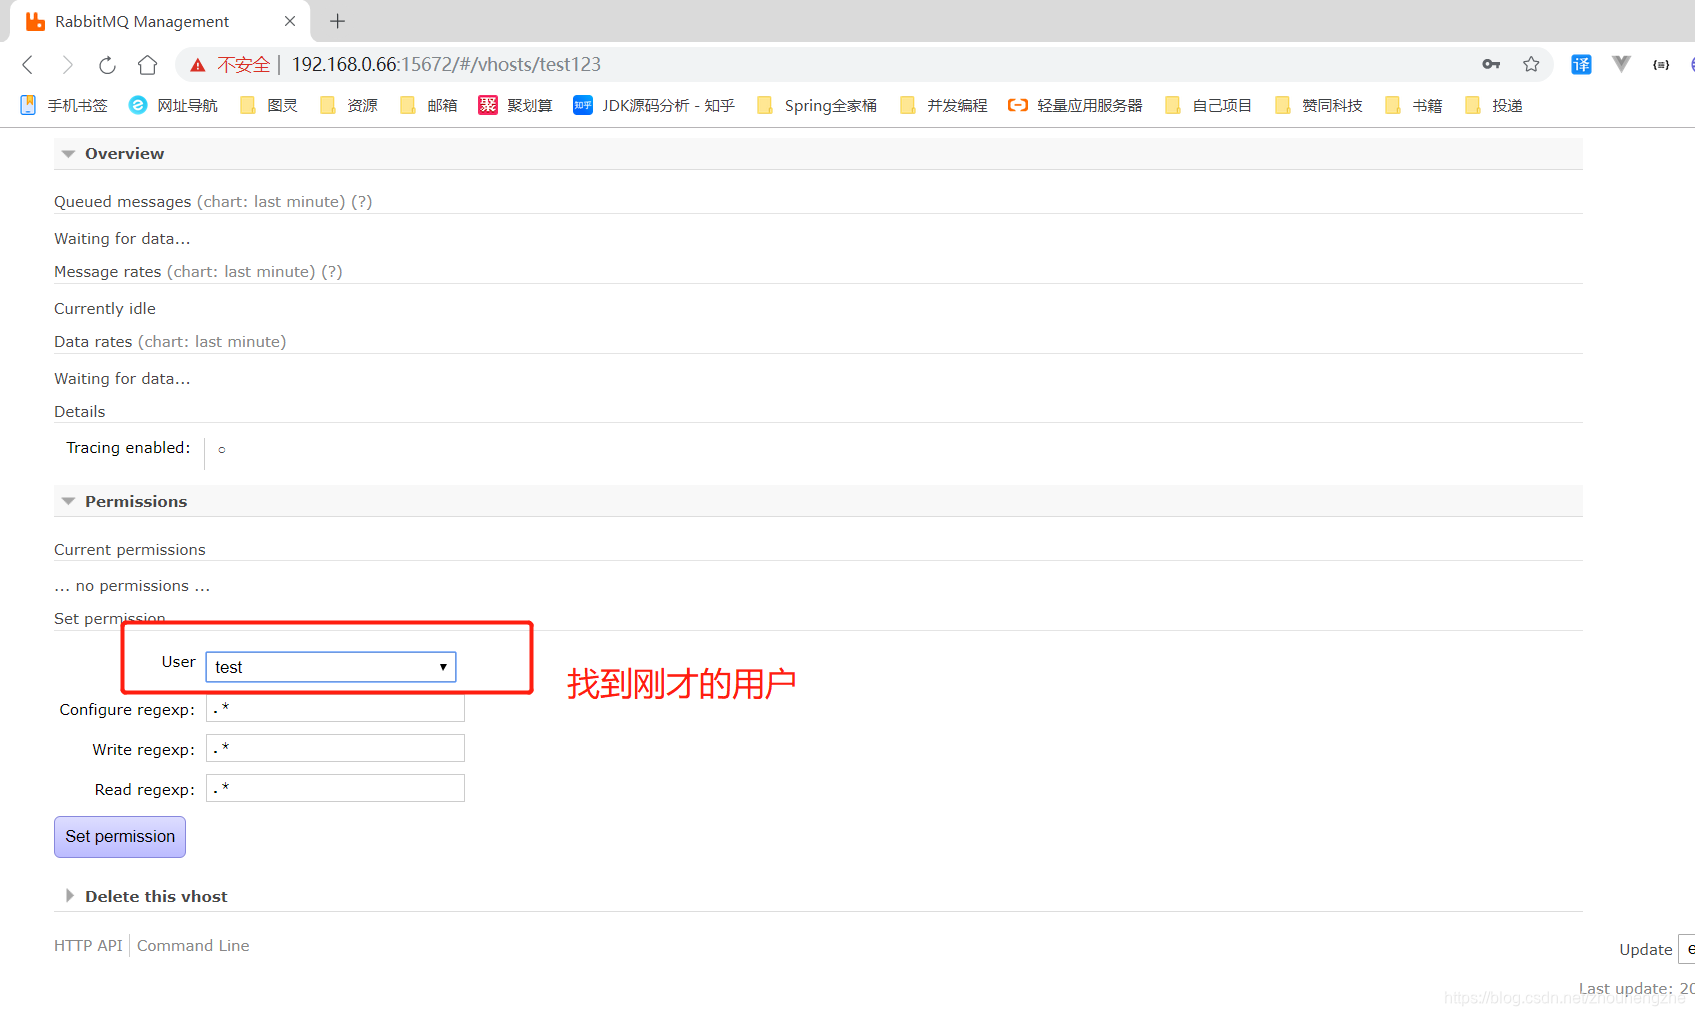Open the 邮箱 bookmark folder
1695x1016 pixels.
coord(429,105)
